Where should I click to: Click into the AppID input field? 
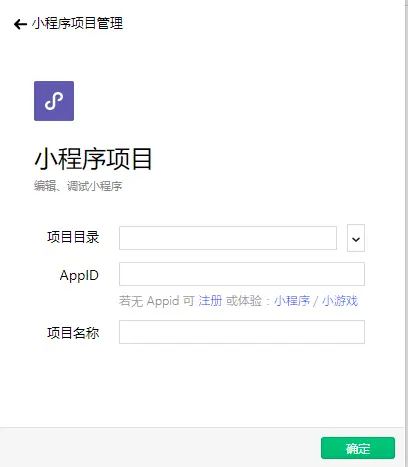click(242, 274)
